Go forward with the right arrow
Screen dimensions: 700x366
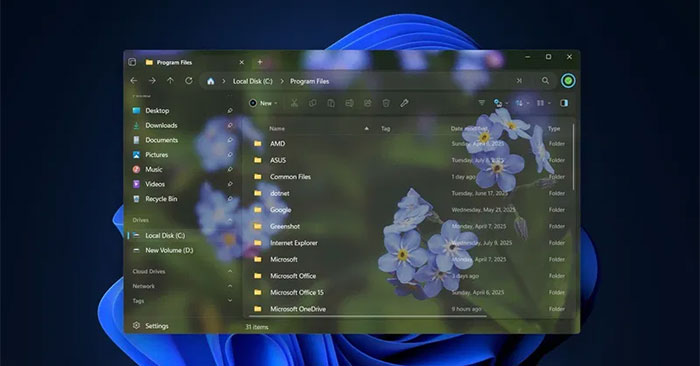click(x=152, y=81)
